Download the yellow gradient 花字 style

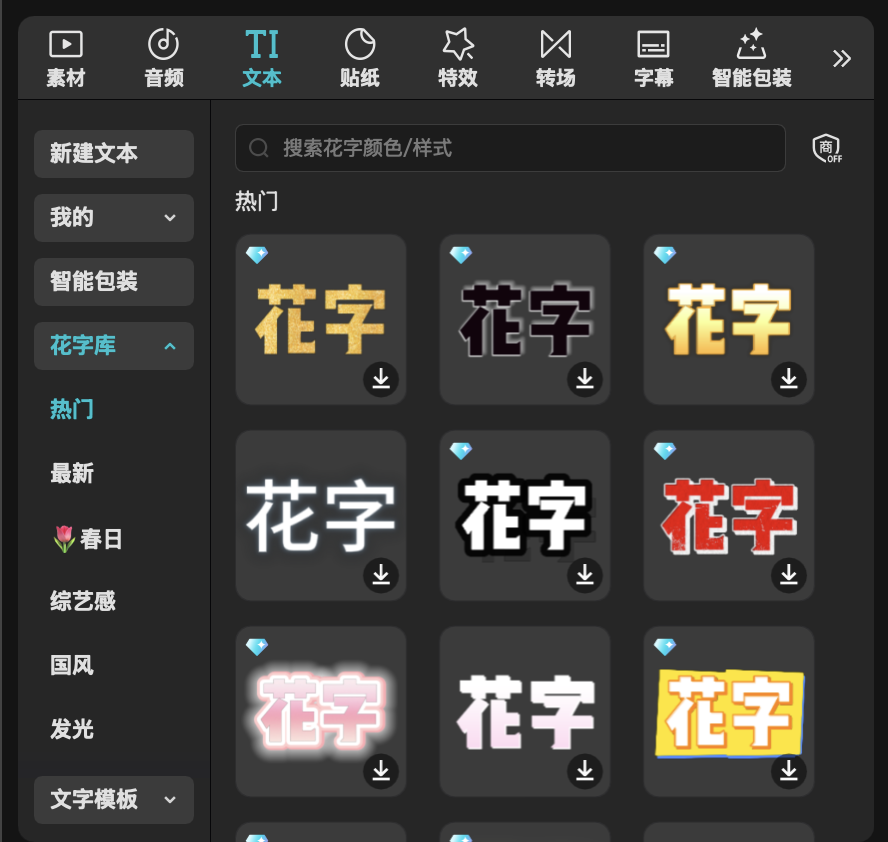[x=789, y=379]
